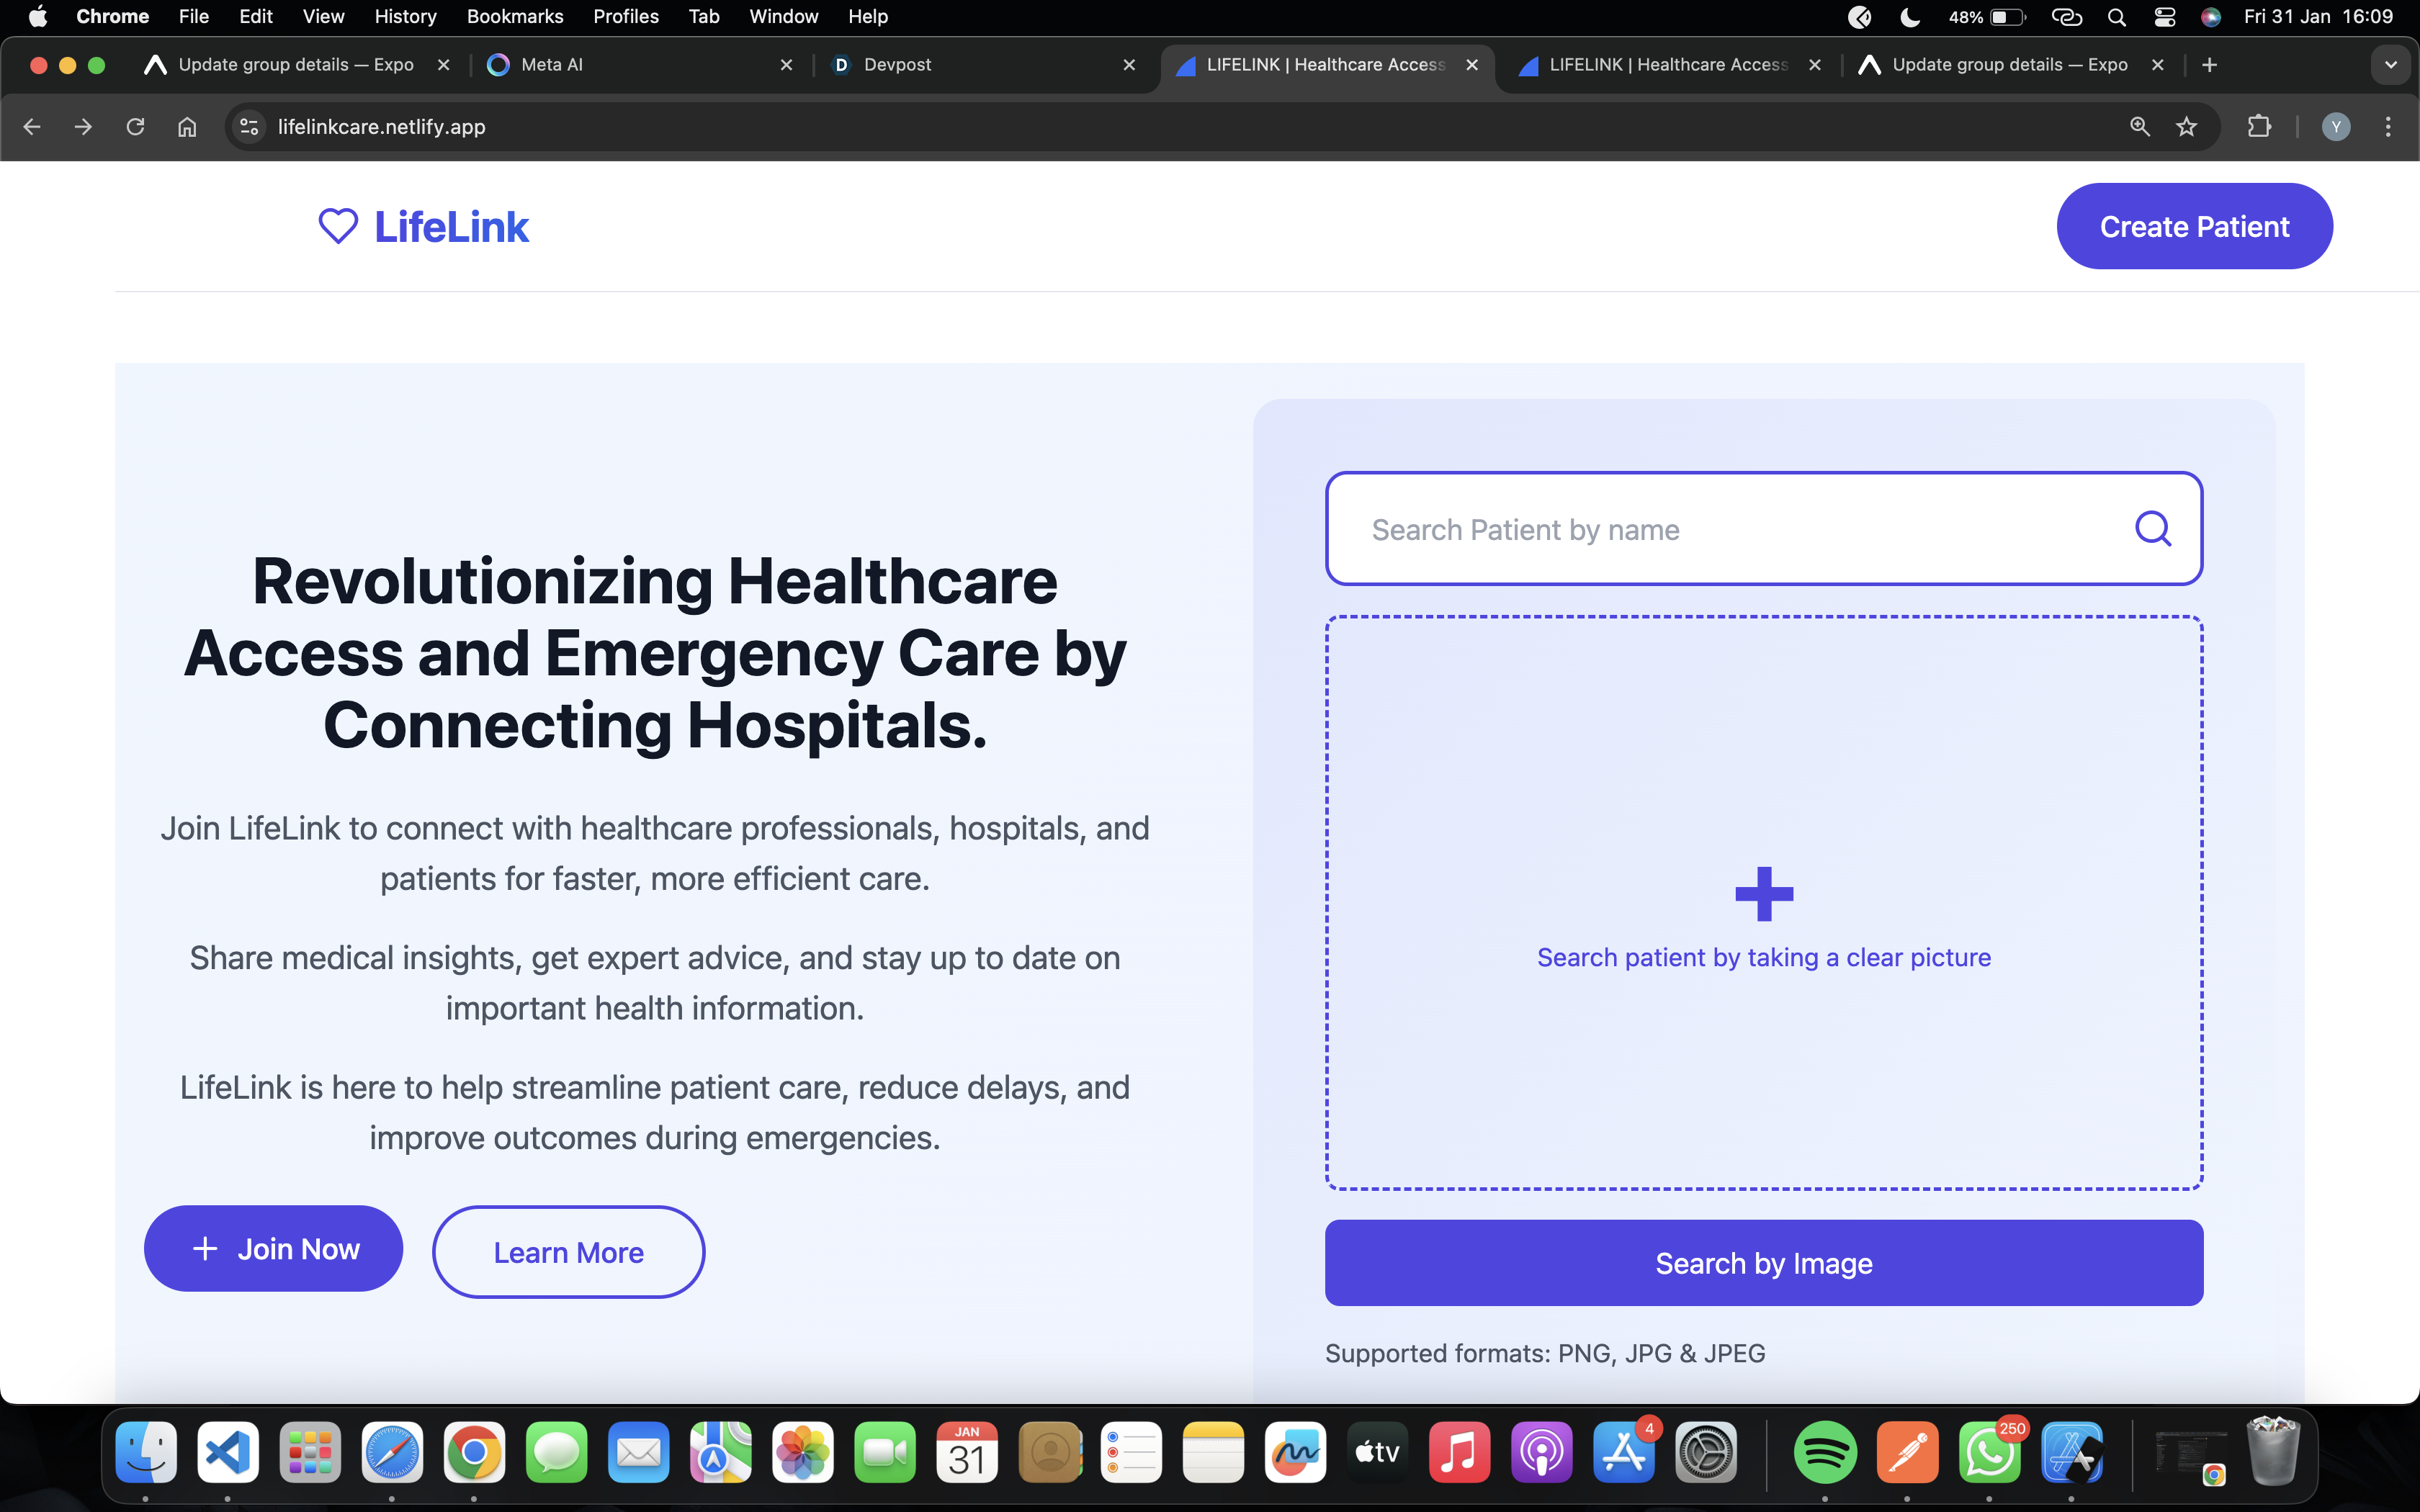Focus the Search Patient by name field
The image size is (2420, 1512).
1740,529
